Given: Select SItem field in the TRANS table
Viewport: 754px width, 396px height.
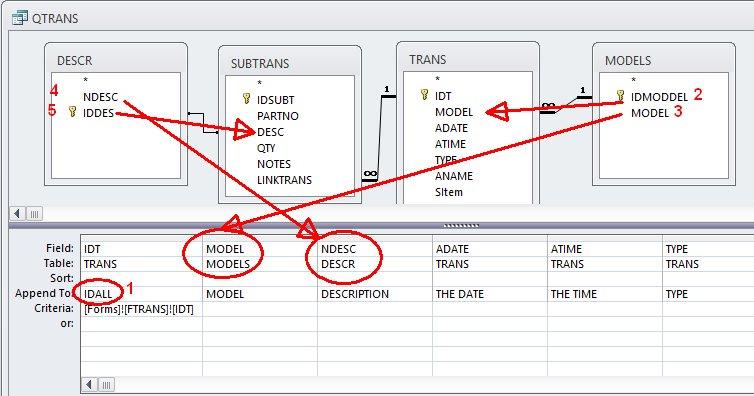Looking at the screenshot, I should (x=449, y=192).
